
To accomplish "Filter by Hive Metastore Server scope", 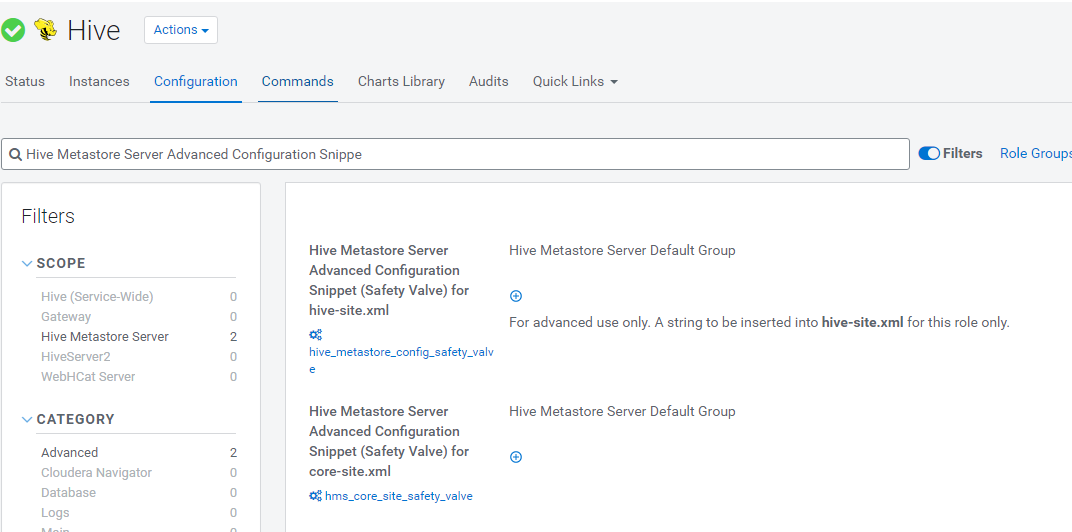I will tap(105, 337).
